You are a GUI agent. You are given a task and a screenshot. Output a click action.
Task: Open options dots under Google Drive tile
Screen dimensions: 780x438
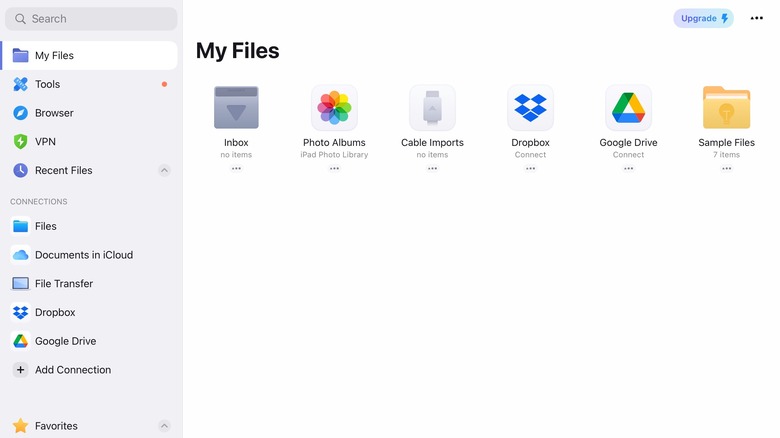[628, 168]
